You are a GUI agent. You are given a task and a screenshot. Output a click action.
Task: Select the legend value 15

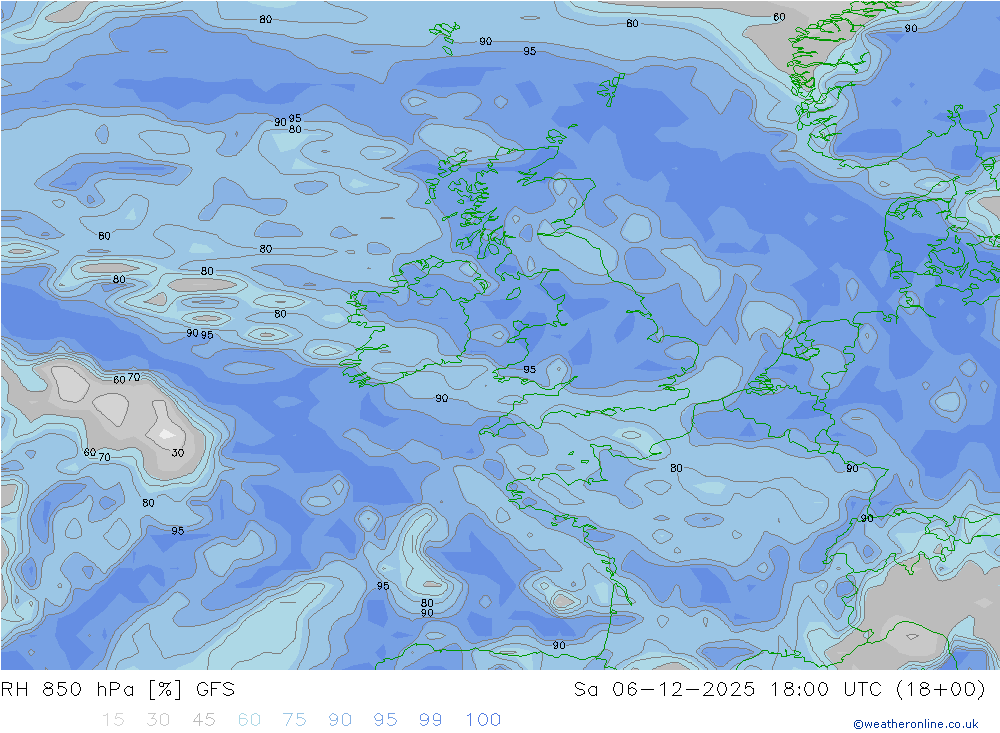113,720
